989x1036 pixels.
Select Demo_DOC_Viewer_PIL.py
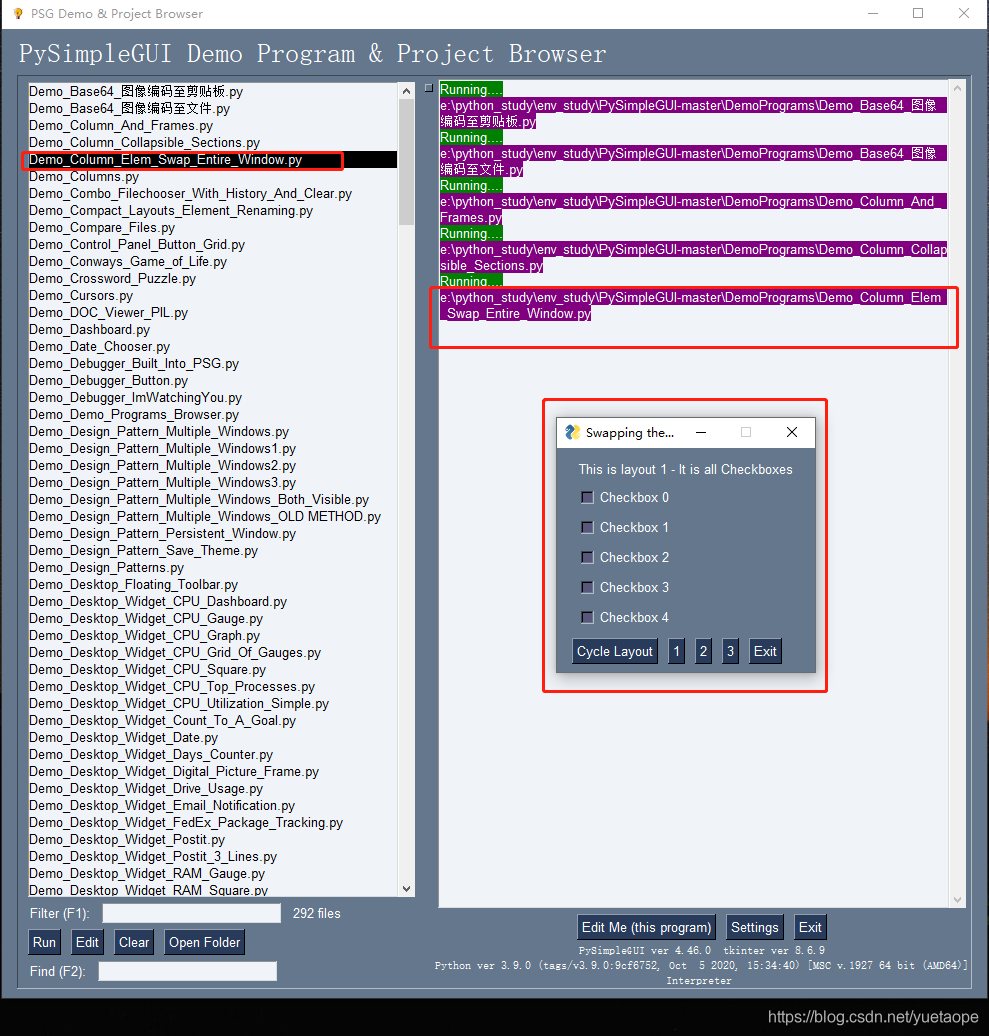tap(108, 313)
